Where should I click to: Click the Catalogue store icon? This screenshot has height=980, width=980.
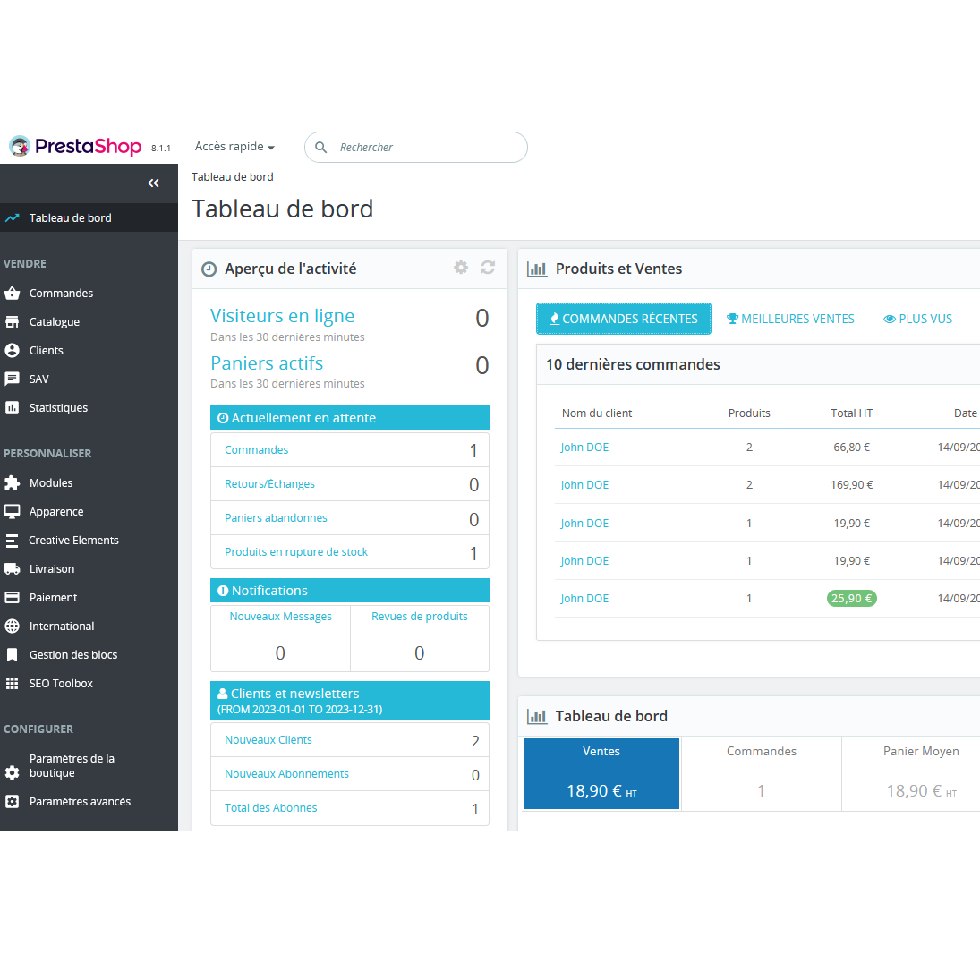(x=12, y=322)
